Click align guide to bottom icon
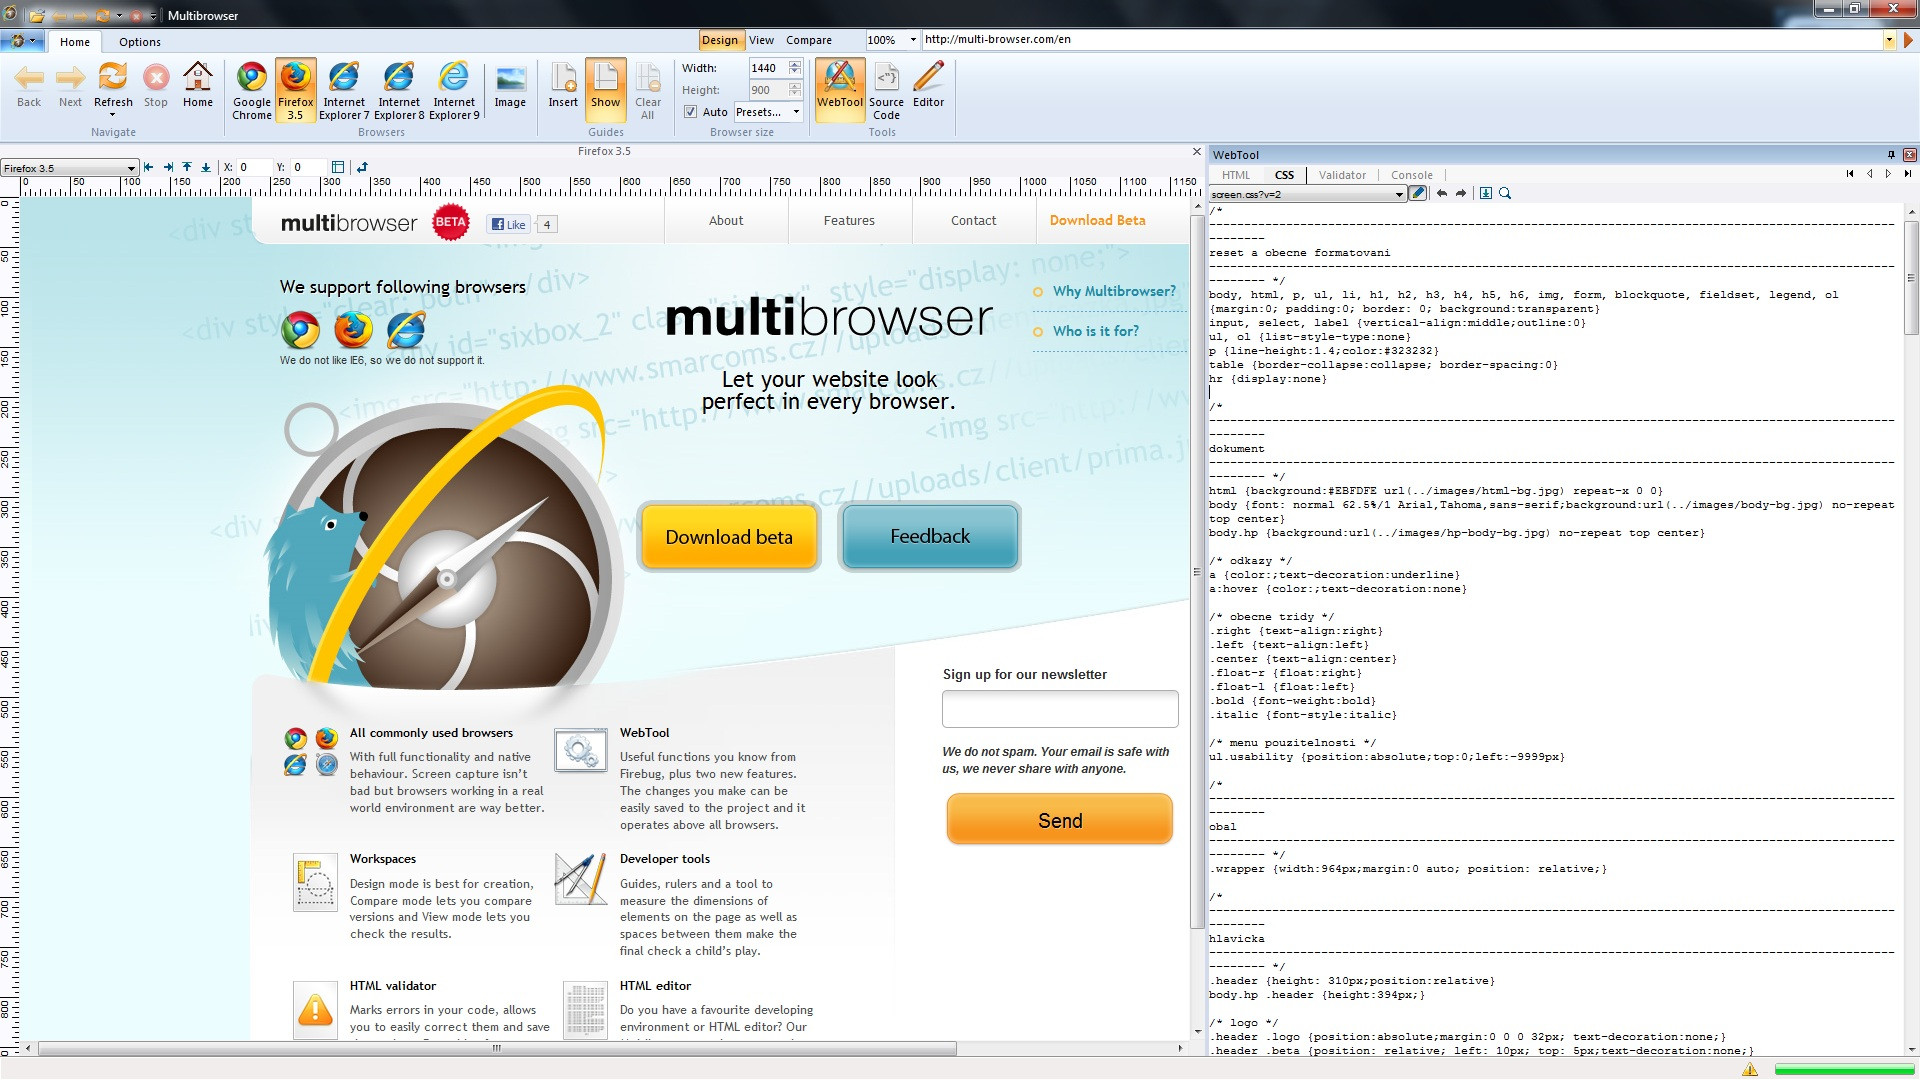This screenshot has width=1920, height=1080. pos(206,167)
